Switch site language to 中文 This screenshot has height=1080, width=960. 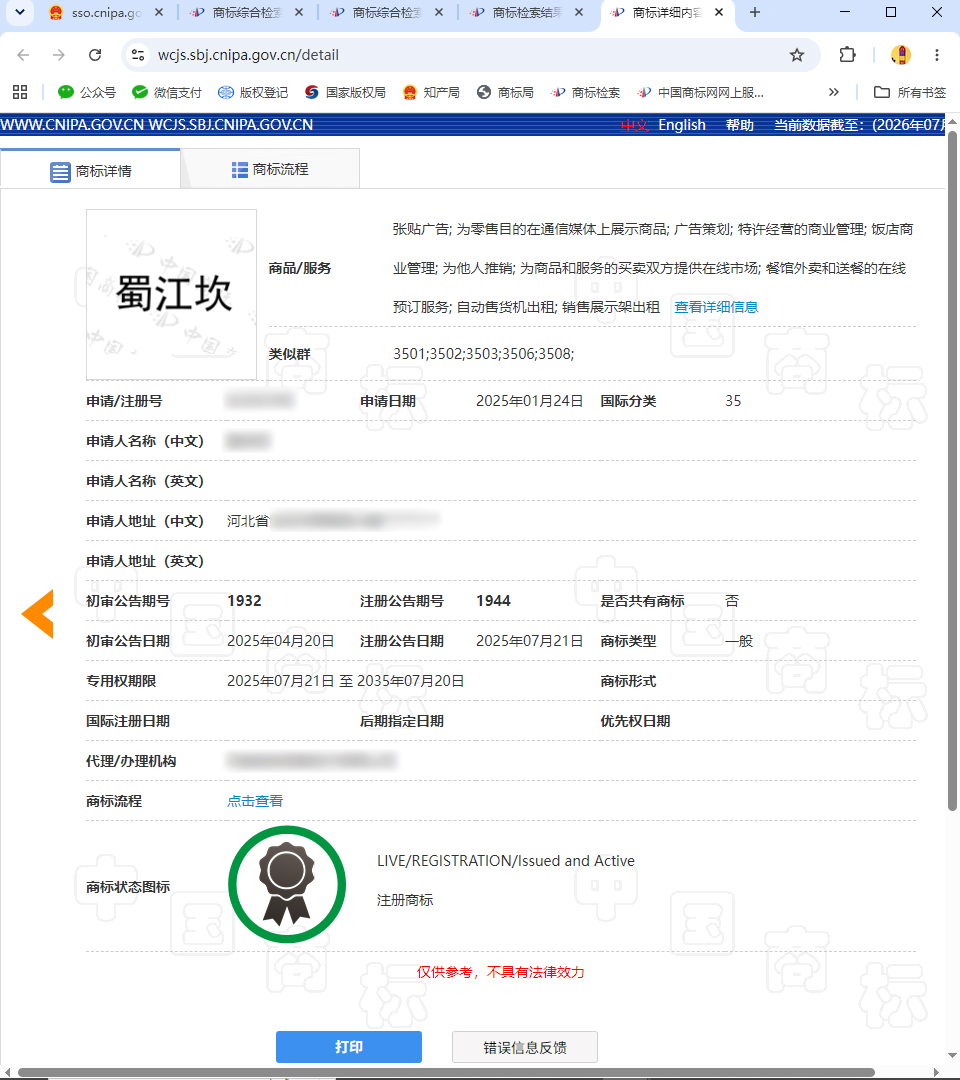634,125
